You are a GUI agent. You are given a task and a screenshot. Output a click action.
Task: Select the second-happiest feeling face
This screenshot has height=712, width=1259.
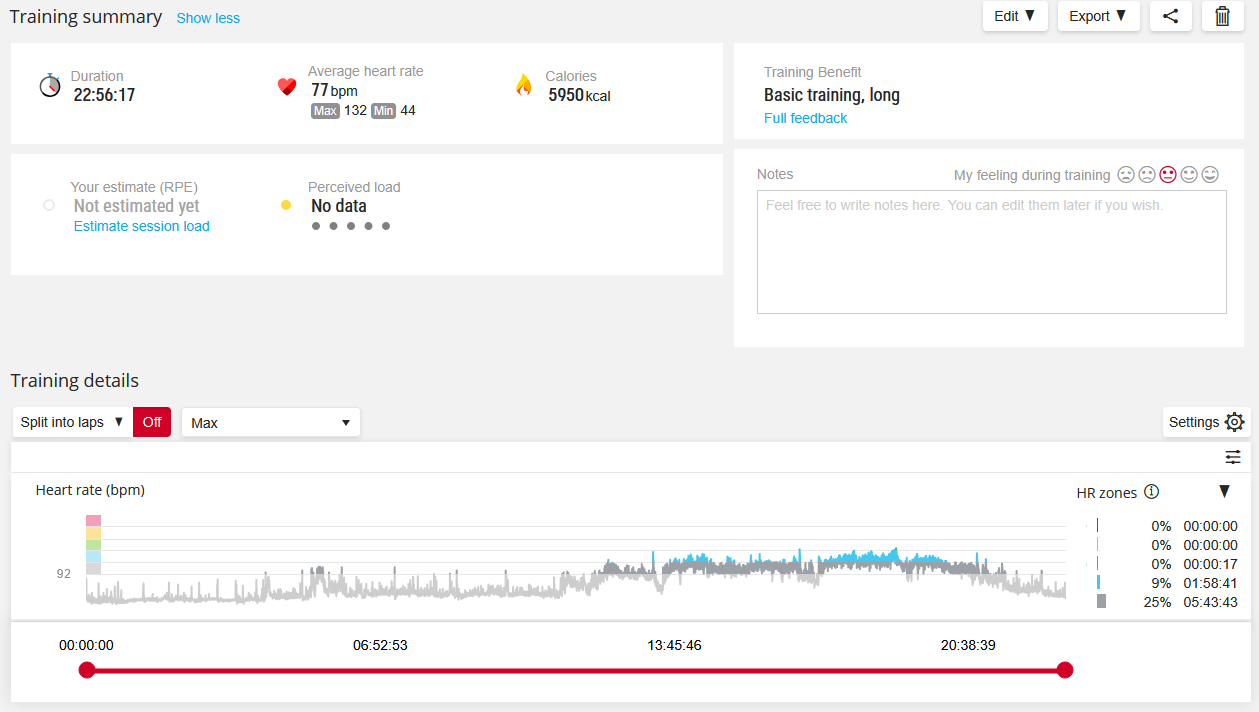[1189, 174]
